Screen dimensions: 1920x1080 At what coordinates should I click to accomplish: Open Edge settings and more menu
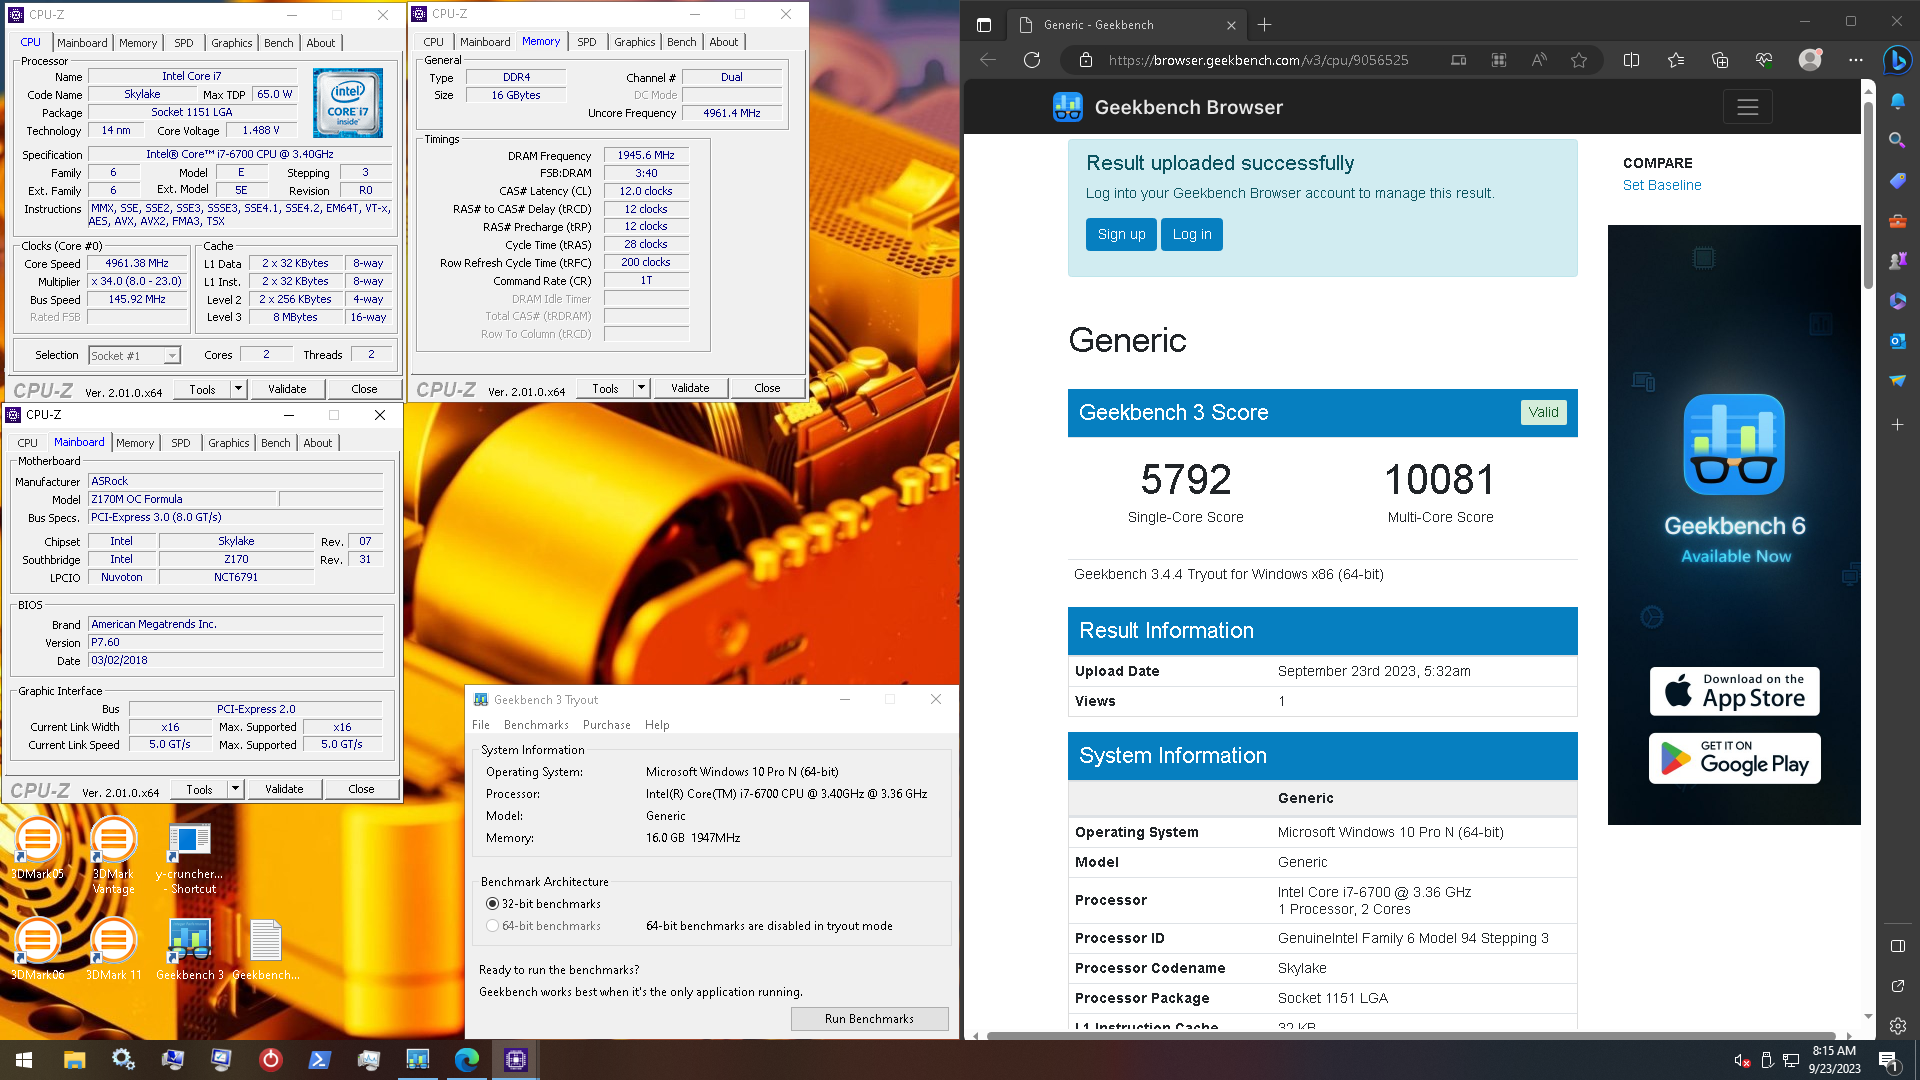[1856, 60]
